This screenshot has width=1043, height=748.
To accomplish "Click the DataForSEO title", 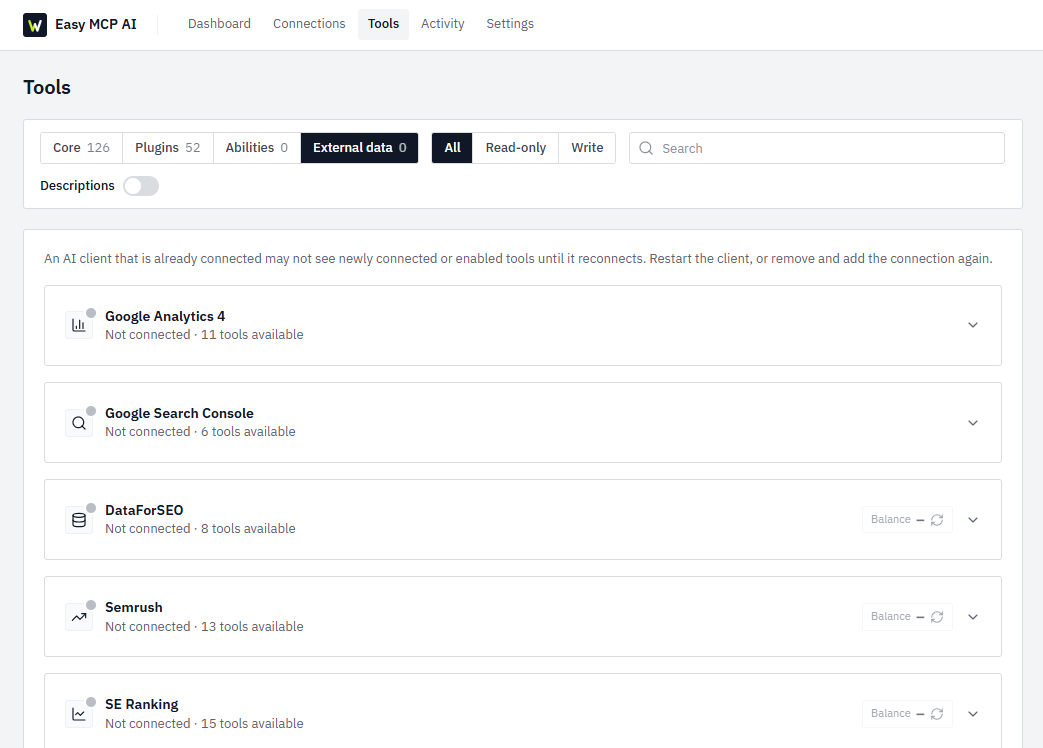I will [x=144, y=511].
